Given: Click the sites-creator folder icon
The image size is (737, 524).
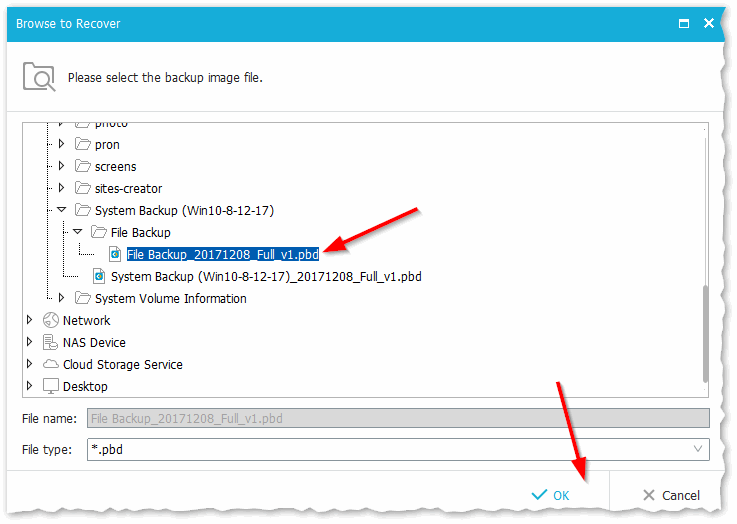Looking at the screenshot, I should coord(82,189).
